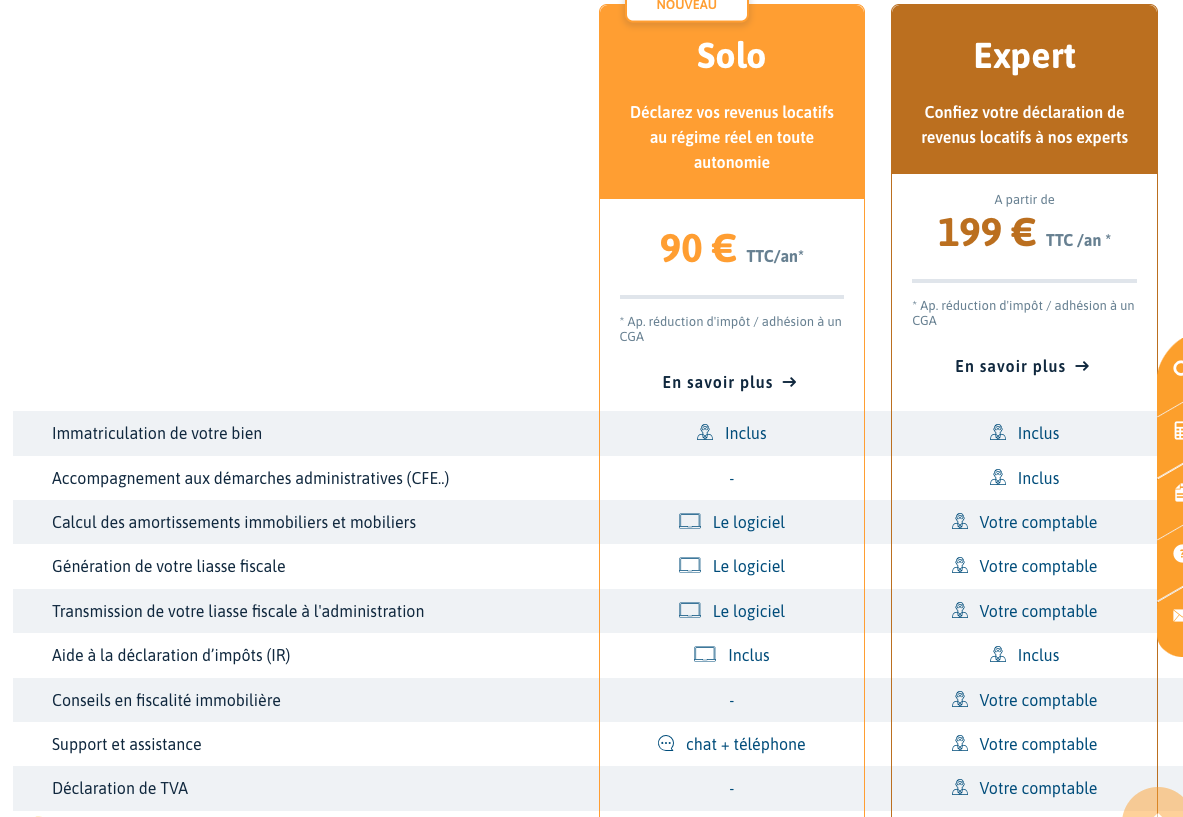Click the laptop icon for Génération de liasse fiscale
This screenshot has height=817, width=1183.
tap(690, 565)
